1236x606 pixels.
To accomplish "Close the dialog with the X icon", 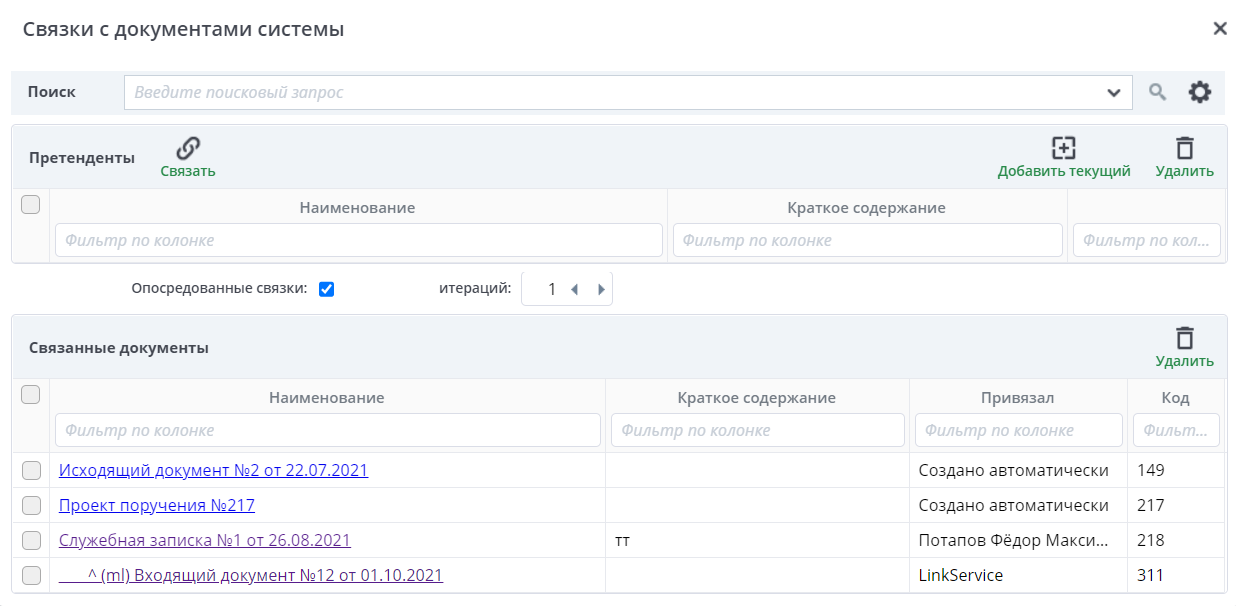I will (x=1219, y=29).
